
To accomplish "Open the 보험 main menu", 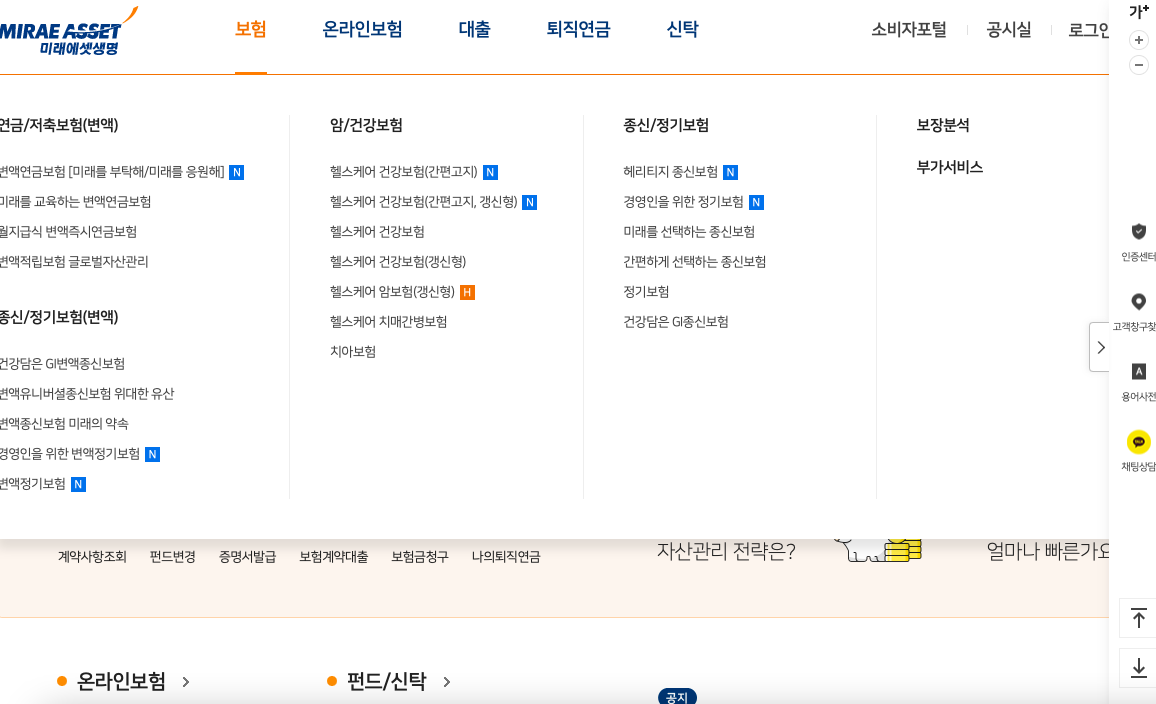I will (251, 29).
